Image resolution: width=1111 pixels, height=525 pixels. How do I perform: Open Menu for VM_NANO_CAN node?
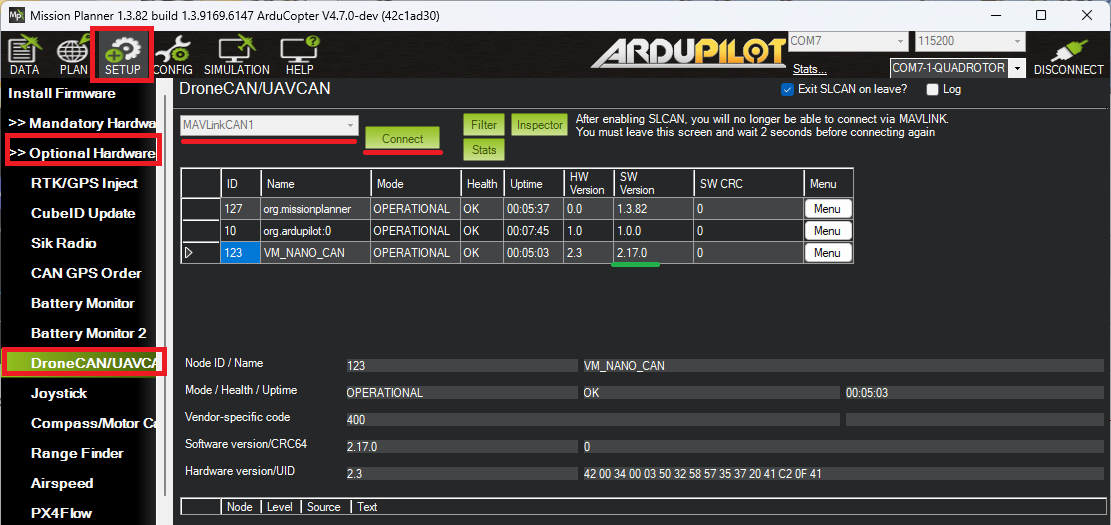(827, 253)
